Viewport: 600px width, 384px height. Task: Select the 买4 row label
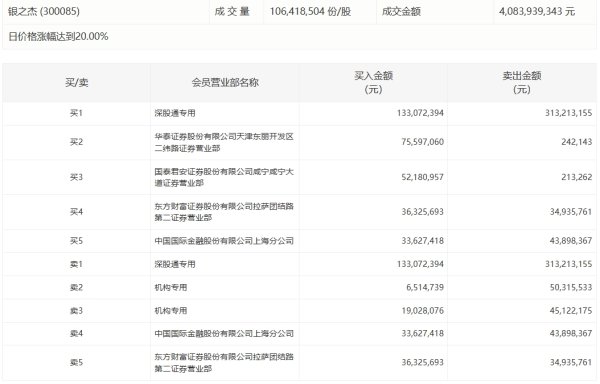pos(76,212)
